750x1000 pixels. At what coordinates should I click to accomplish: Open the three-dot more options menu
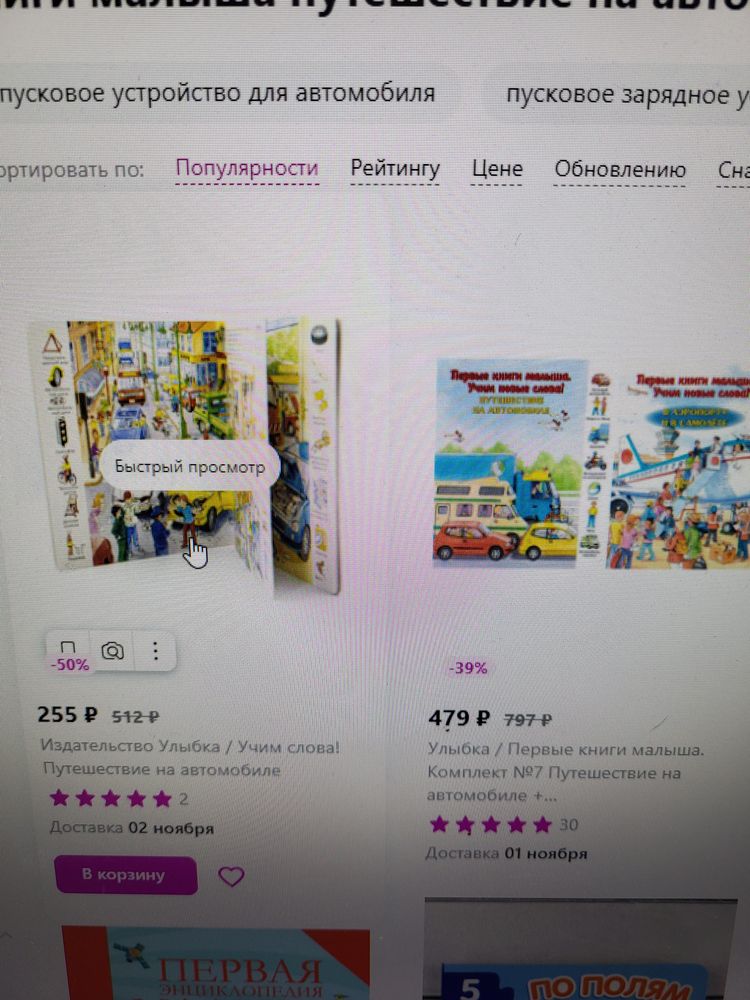[155, 651]
